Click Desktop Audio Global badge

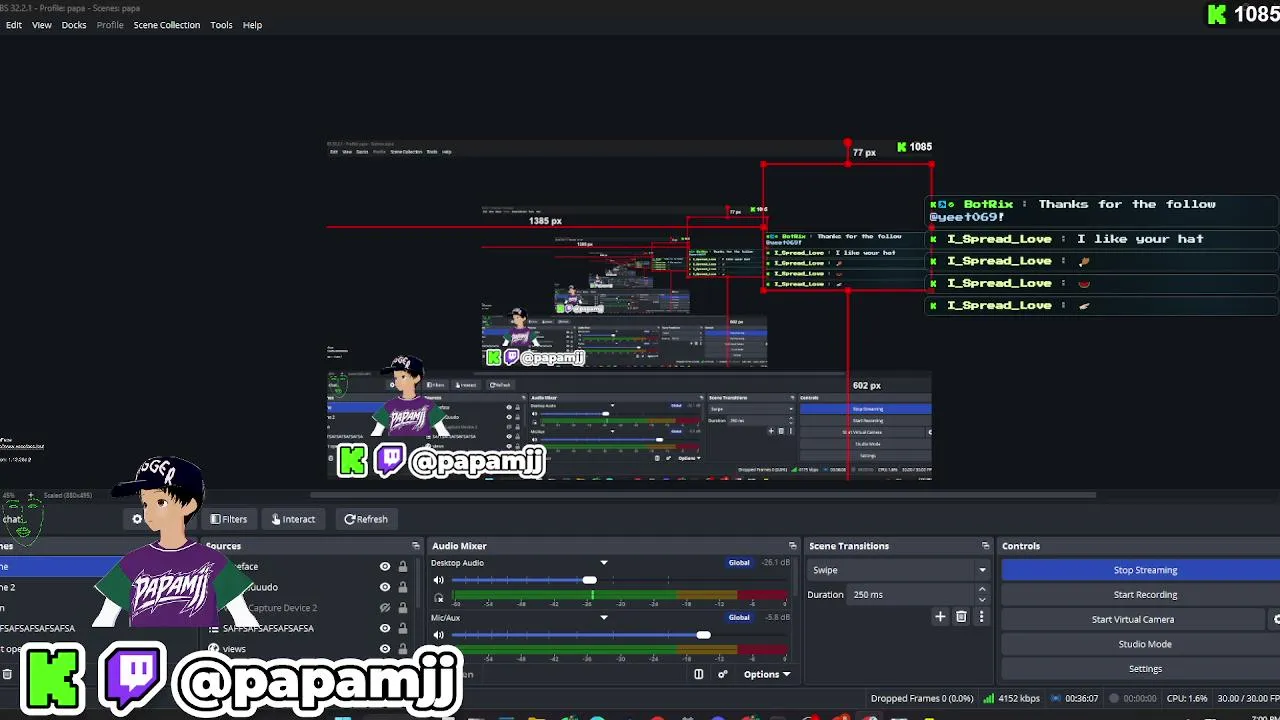[739, 563]
